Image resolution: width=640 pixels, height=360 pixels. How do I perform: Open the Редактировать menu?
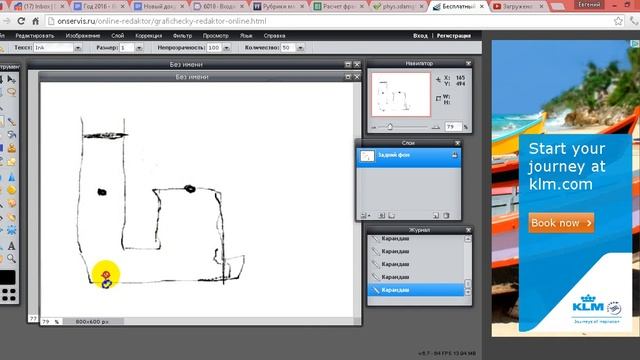(35, 36)
